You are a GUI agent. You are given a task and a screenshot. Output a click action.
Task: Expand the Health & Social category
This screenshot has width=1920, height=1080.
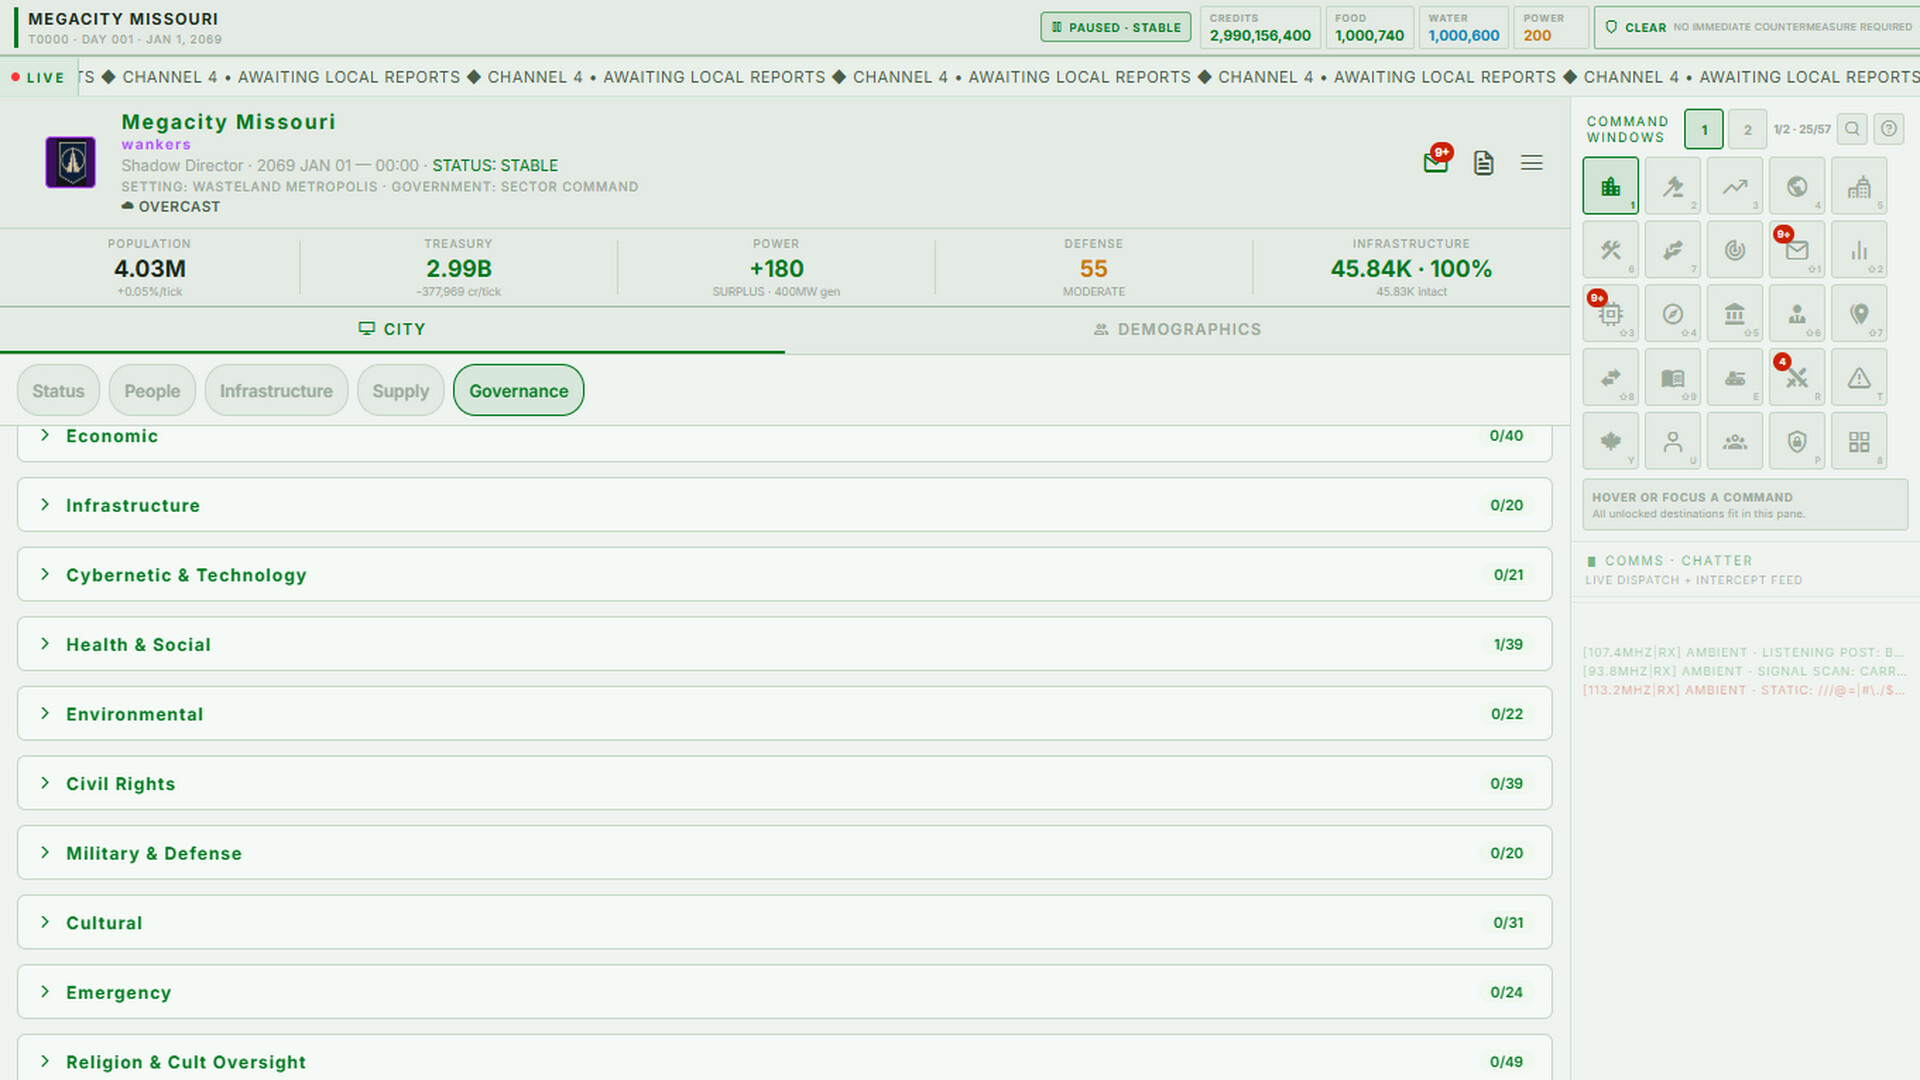coord(784,644)
